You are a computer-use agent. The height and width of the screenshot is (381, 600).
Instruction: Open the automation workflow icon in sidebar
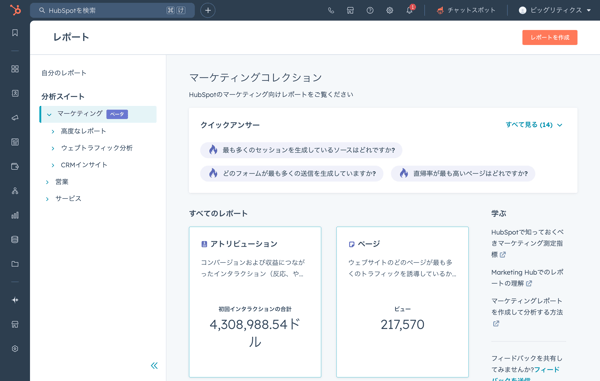15,191
